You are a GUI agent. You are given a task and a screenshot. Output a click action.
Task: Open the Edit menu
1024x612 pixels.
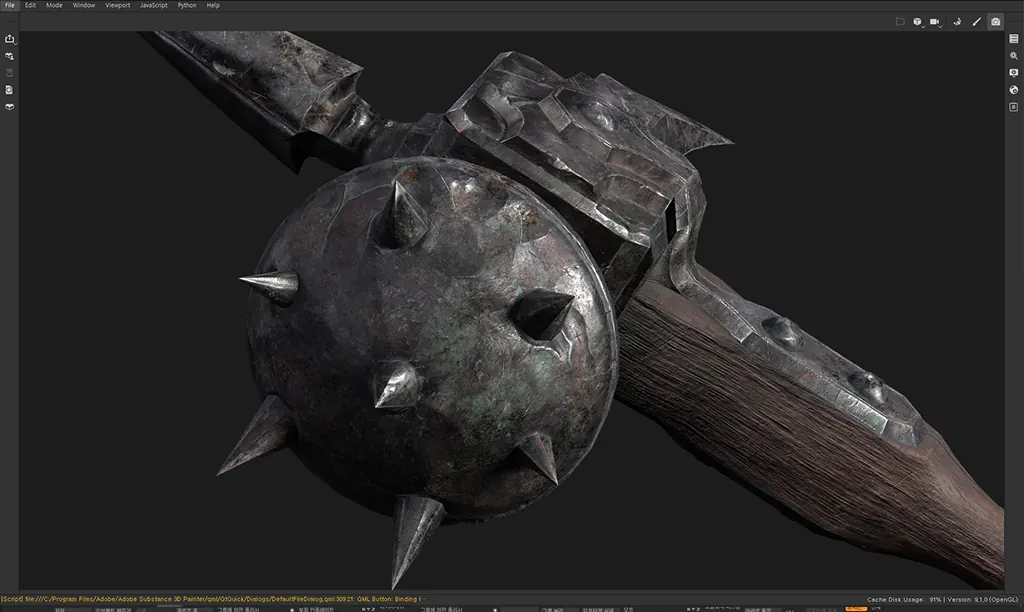[30, 5]
